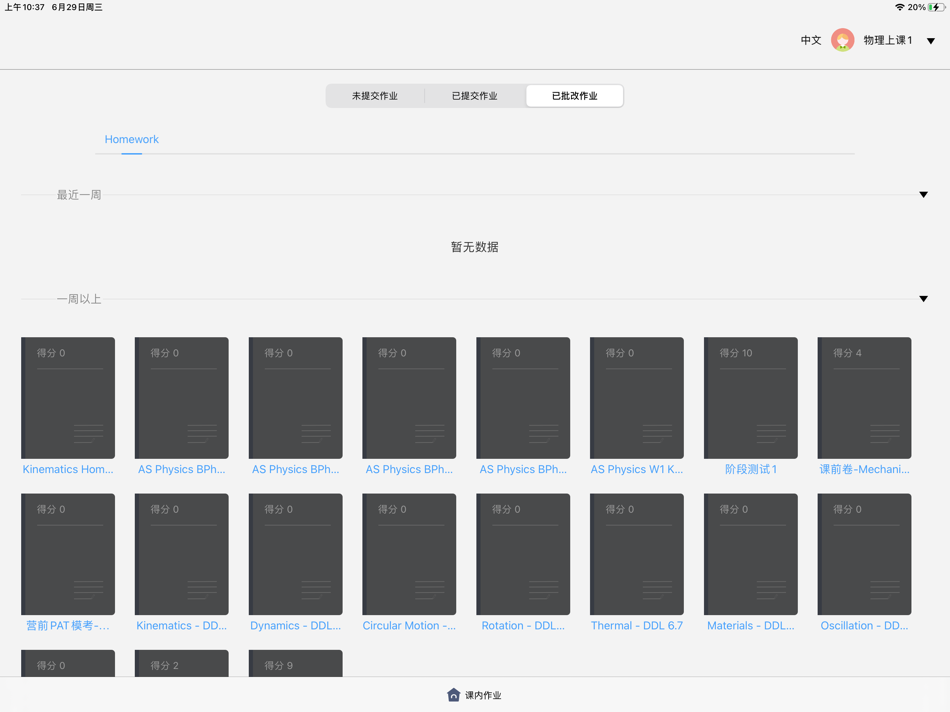Open the partially visible card with 得分 9

point(296,663)
